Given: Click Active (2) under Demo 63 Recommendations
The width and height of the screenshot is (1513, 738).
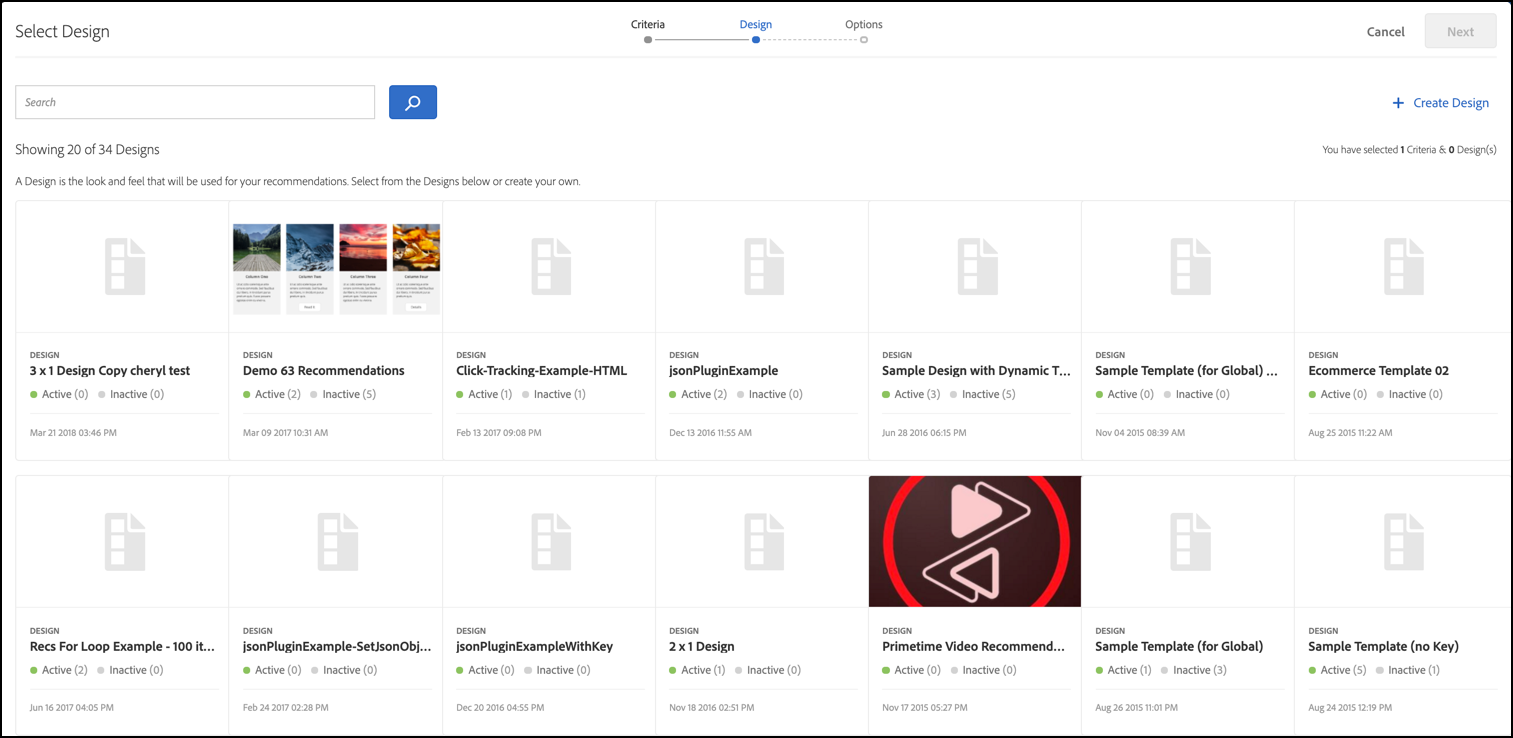Looking at the screenshot, I should coord(272,395).
